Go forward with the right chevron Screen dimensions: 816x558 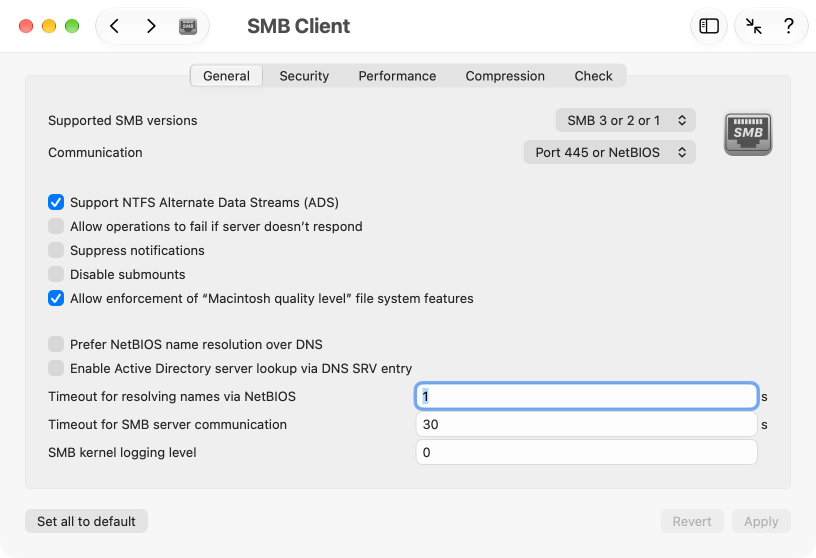(151, 26)
